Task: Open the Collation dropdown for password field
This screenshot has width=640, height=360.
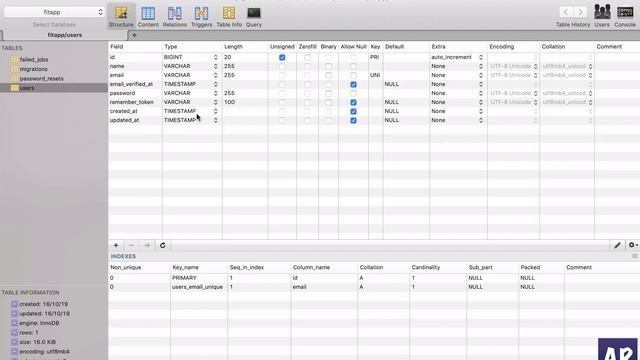Action: 590,93
